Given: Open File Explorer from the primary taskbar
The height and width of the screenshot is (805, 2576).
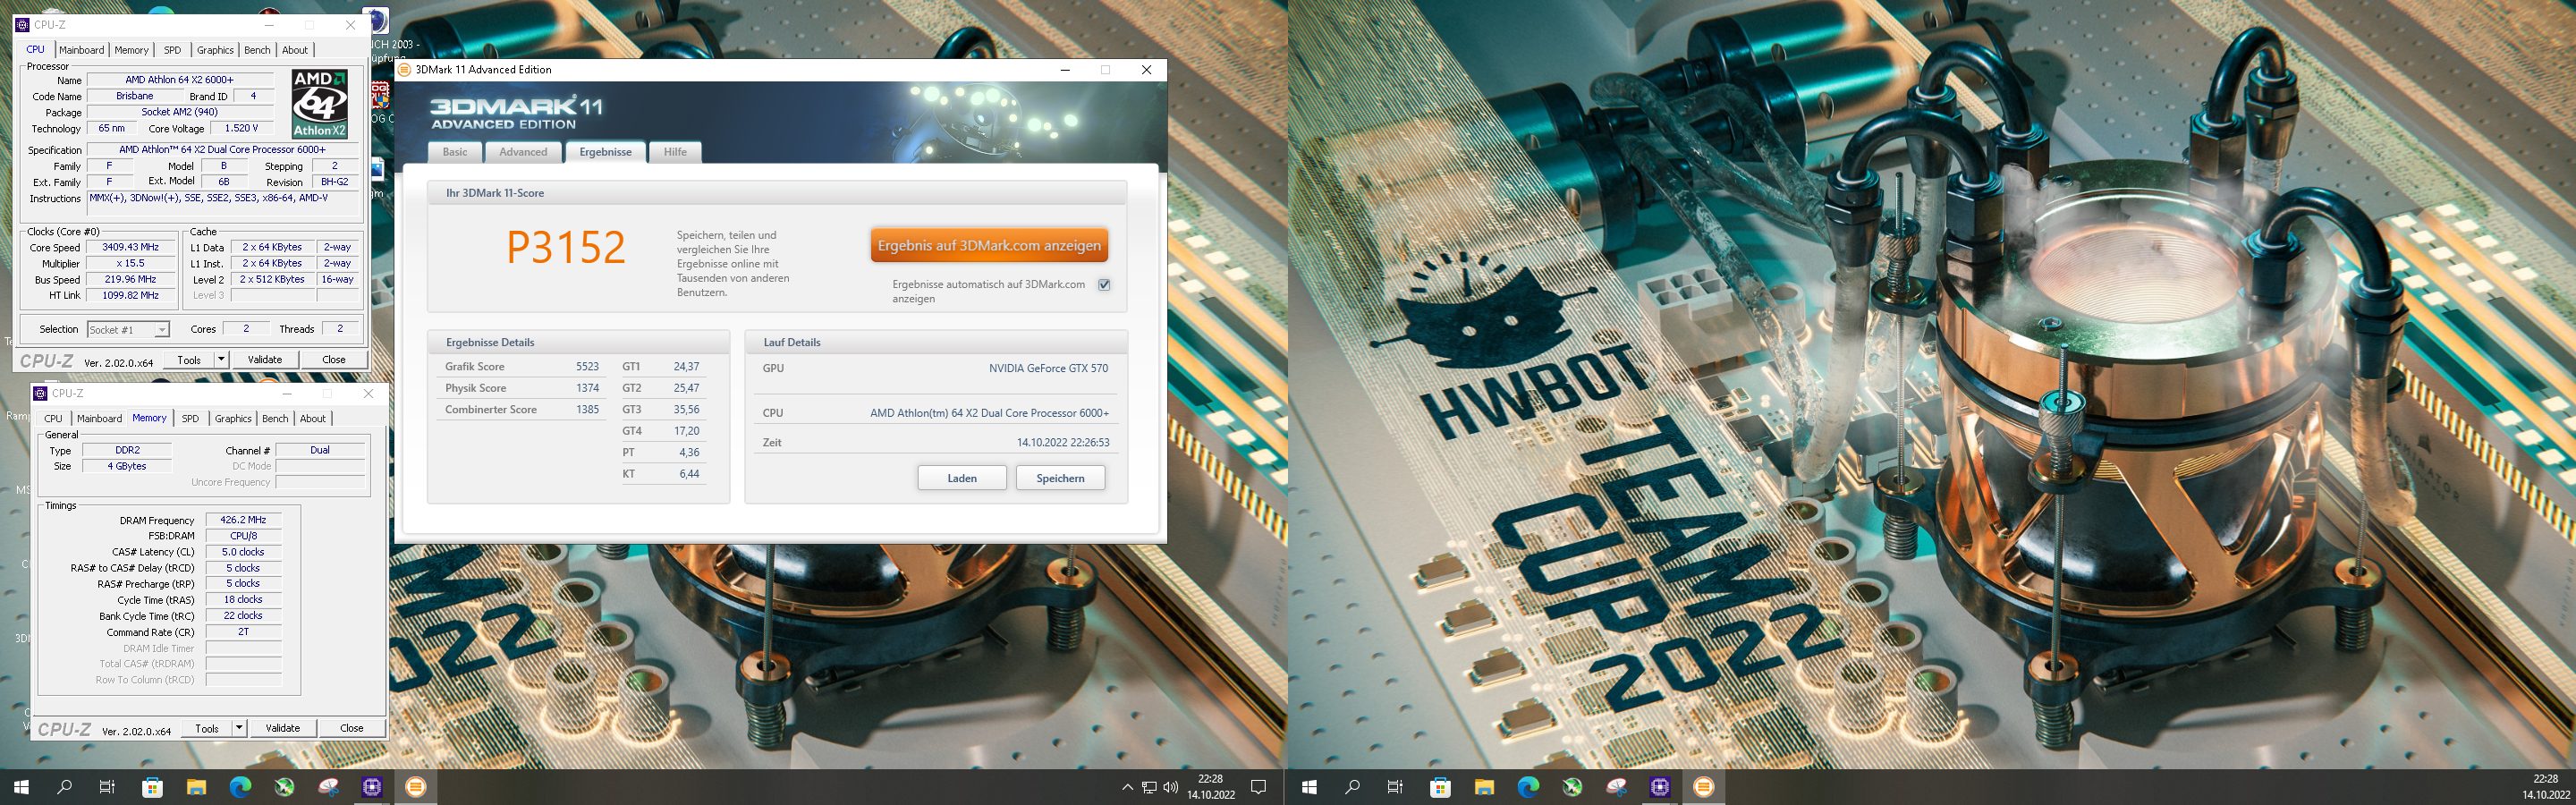Looking at the screenshot, I should tap(196, 787).
